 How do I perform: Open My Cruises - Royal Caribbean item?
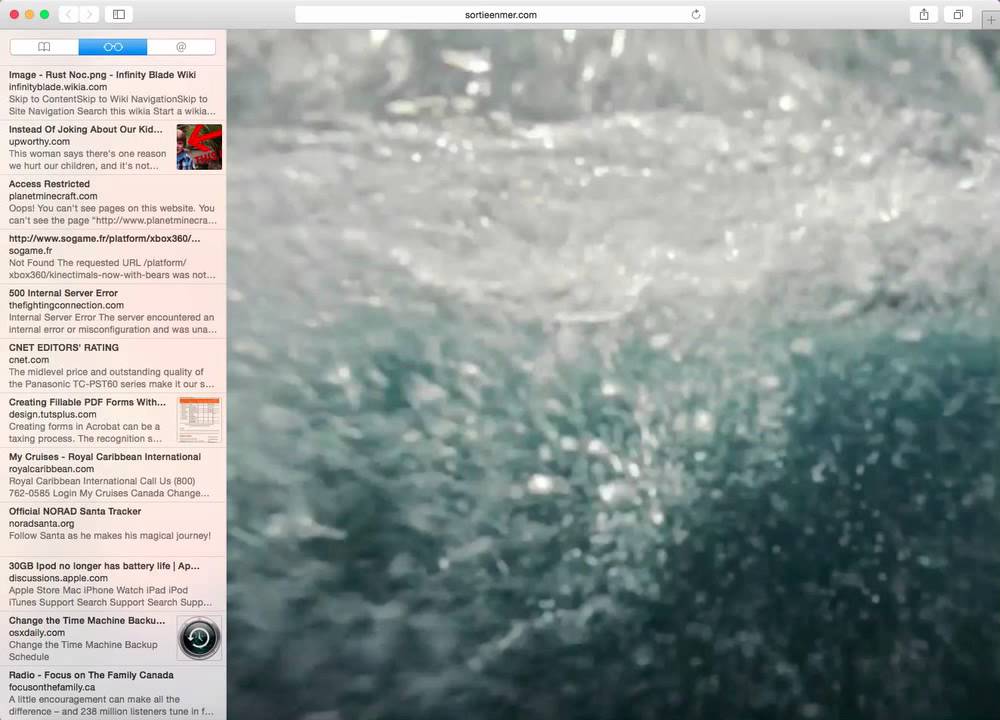(x=113, y=474)
